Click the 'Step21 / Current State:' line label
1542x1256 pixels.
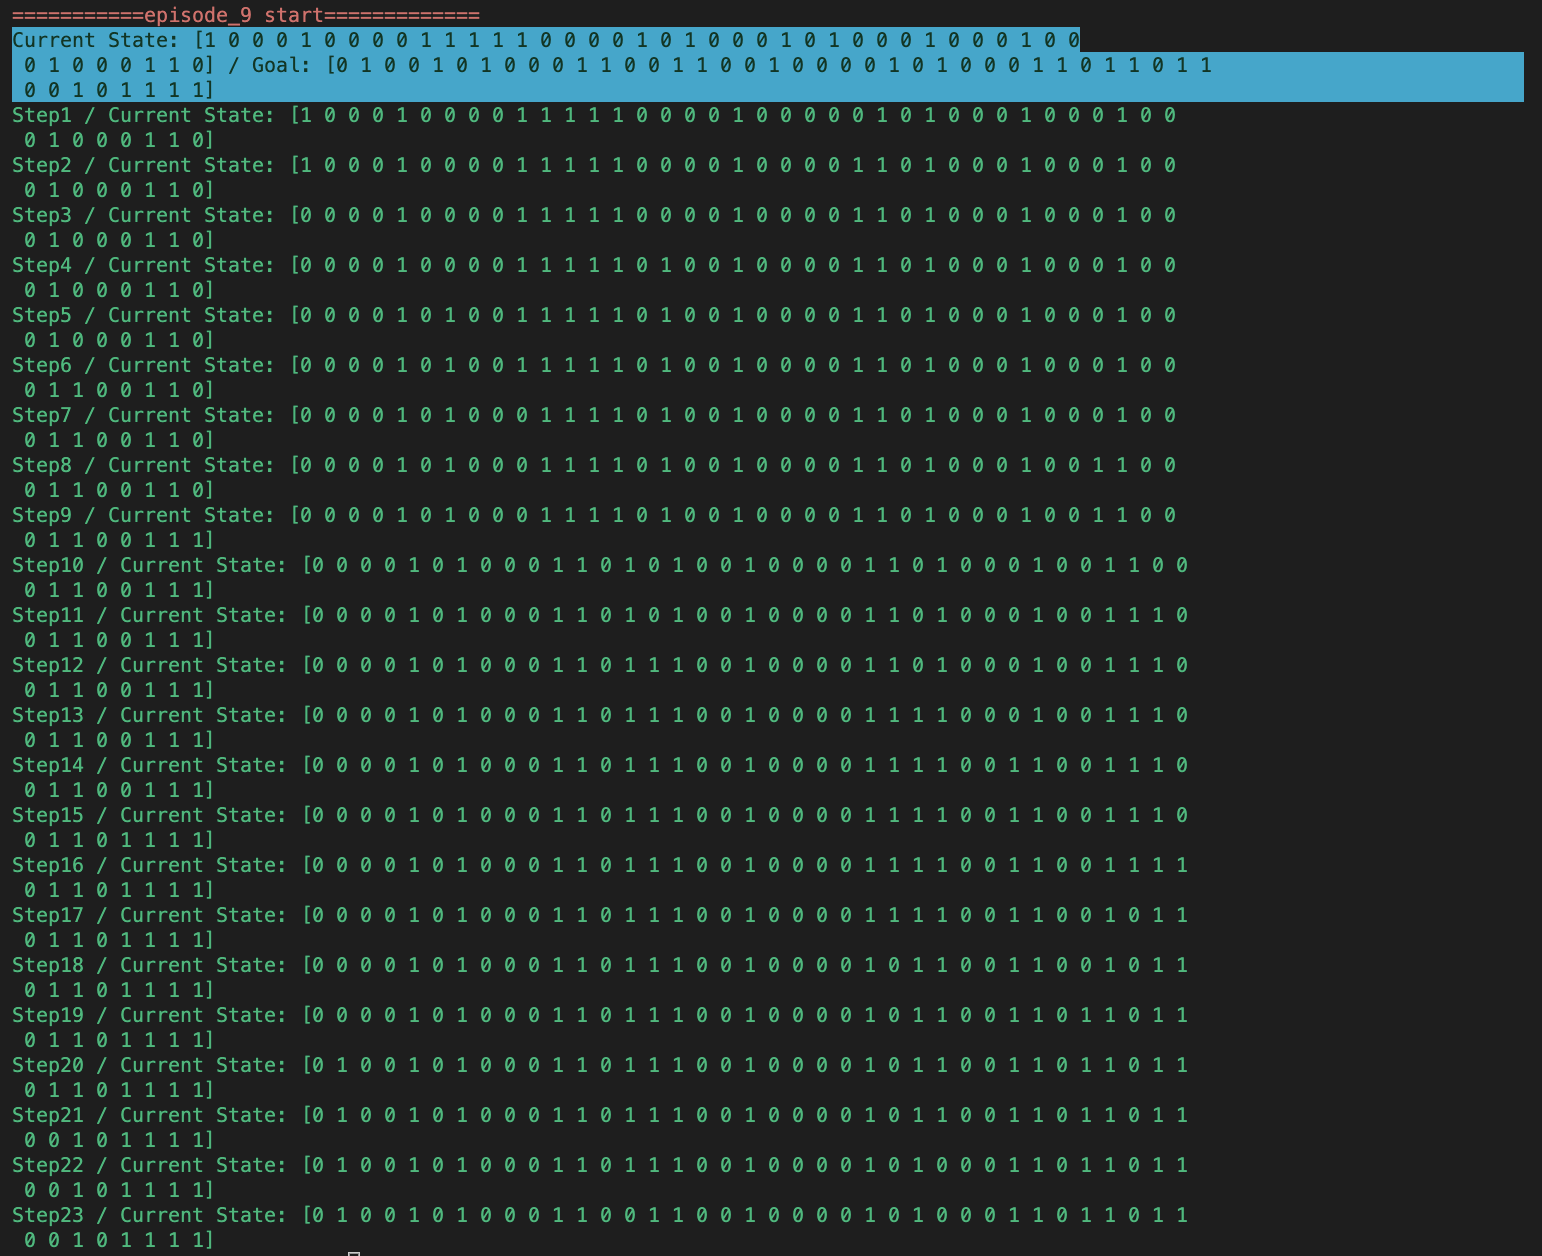(x=149, y=1115)
